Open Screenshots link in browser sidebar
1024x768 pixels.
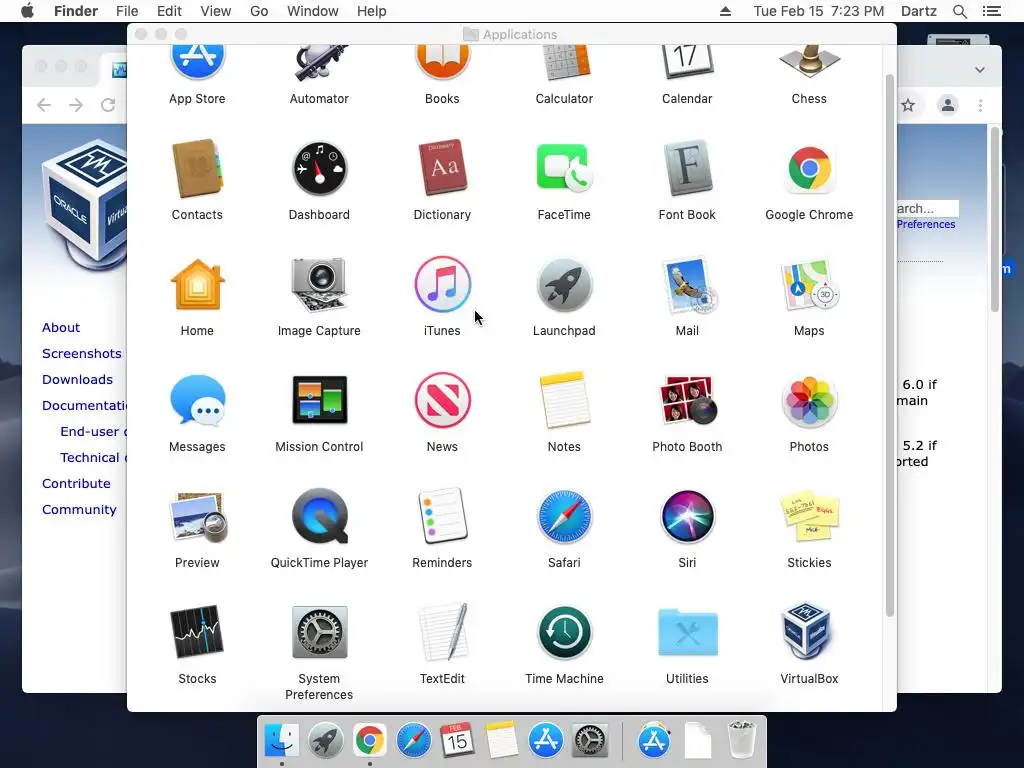[x=82, y=353]
